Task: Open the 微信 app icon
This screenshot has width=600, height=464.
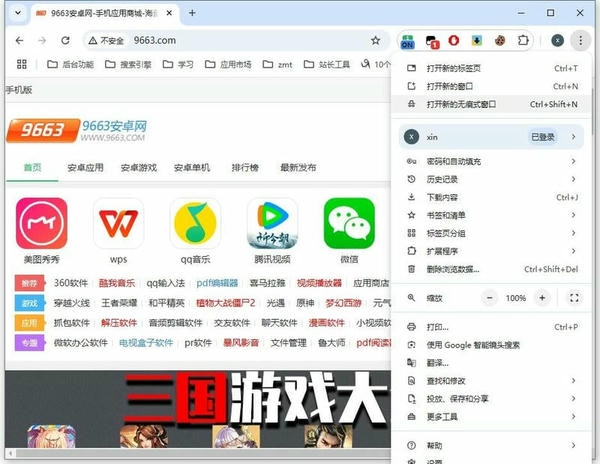Action: click(349, 223)
